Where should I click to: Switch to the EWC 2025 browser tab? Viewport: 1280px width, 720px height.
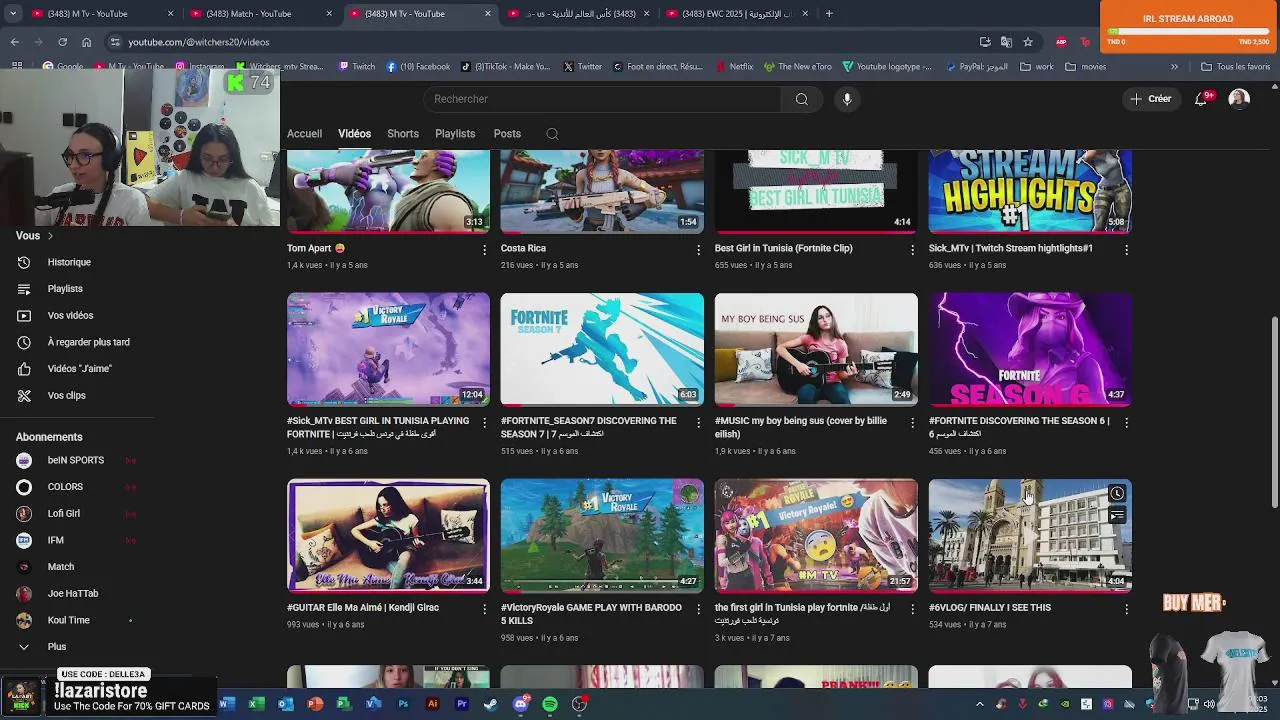[737, 14]
